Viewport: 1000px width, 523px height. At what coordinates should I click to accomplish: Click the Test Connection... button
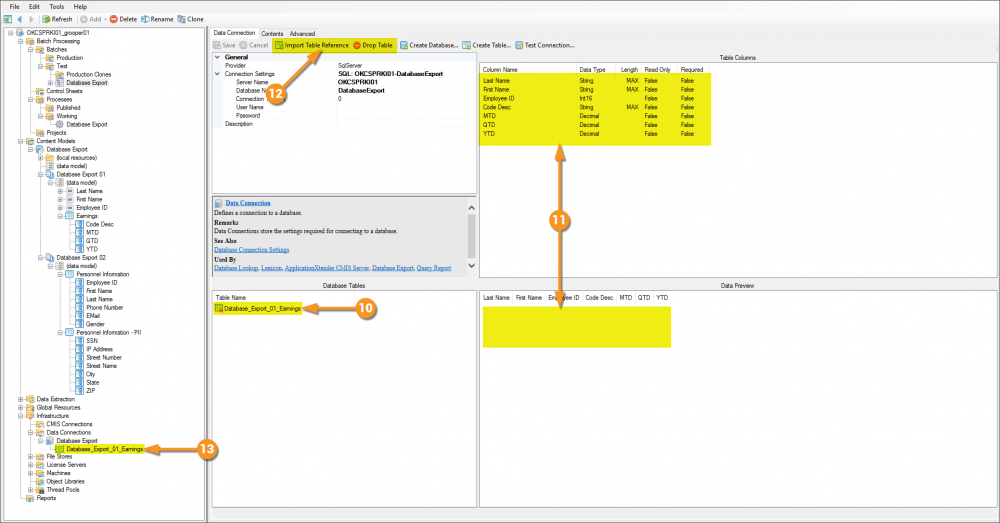pyautogui.click(x=545, y=45)
